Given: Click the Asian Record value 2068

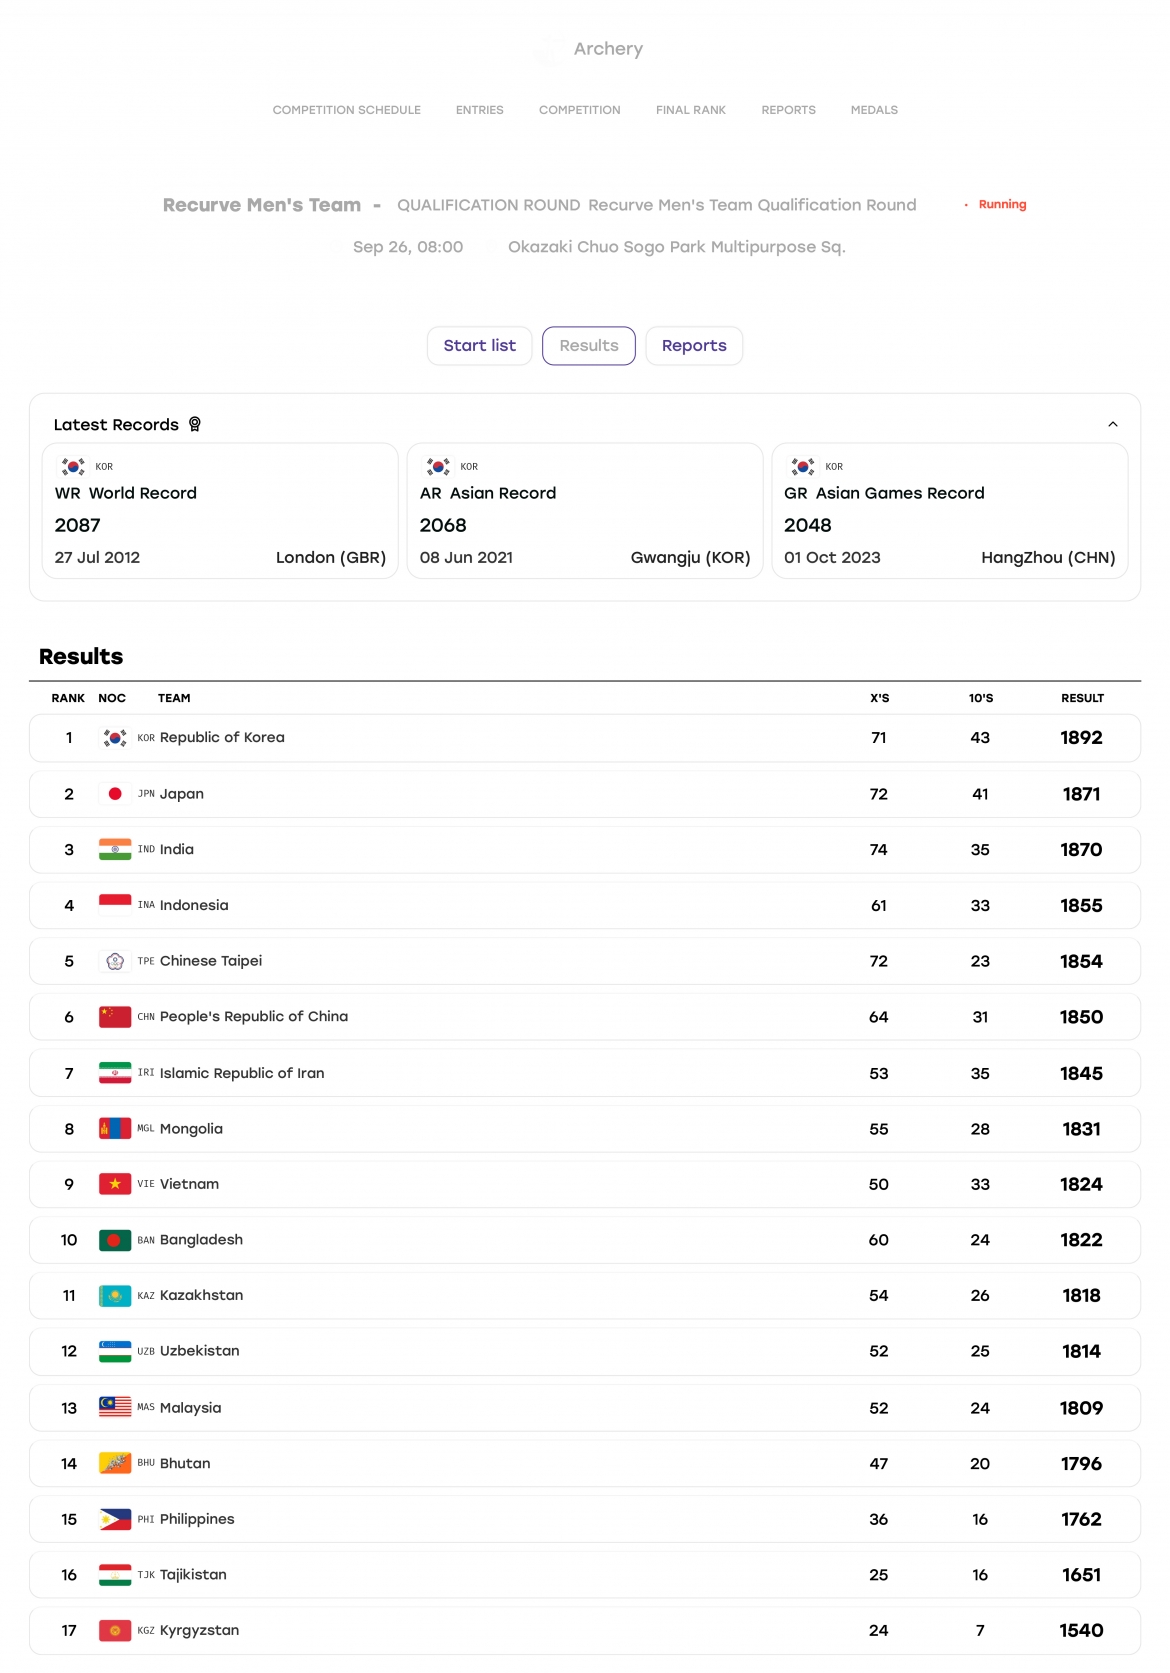Looking at the screenshot, I should 443,525.
